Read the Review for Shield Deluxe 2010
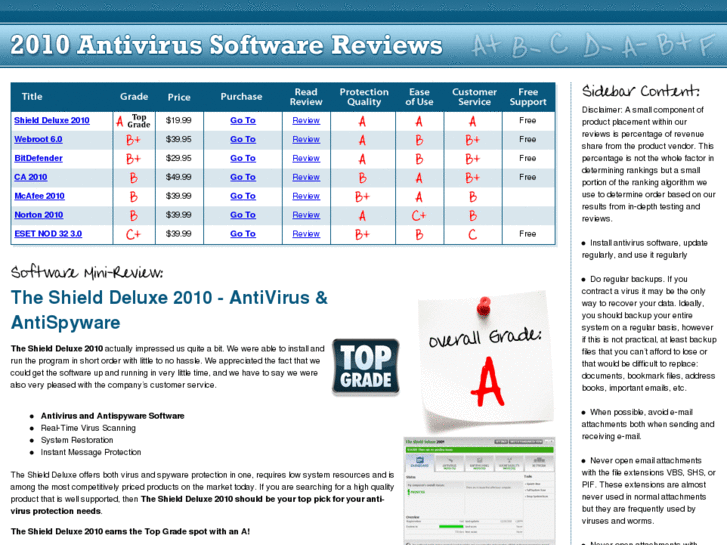The width and height of the screenshot is (727, 545). (306, 121)
